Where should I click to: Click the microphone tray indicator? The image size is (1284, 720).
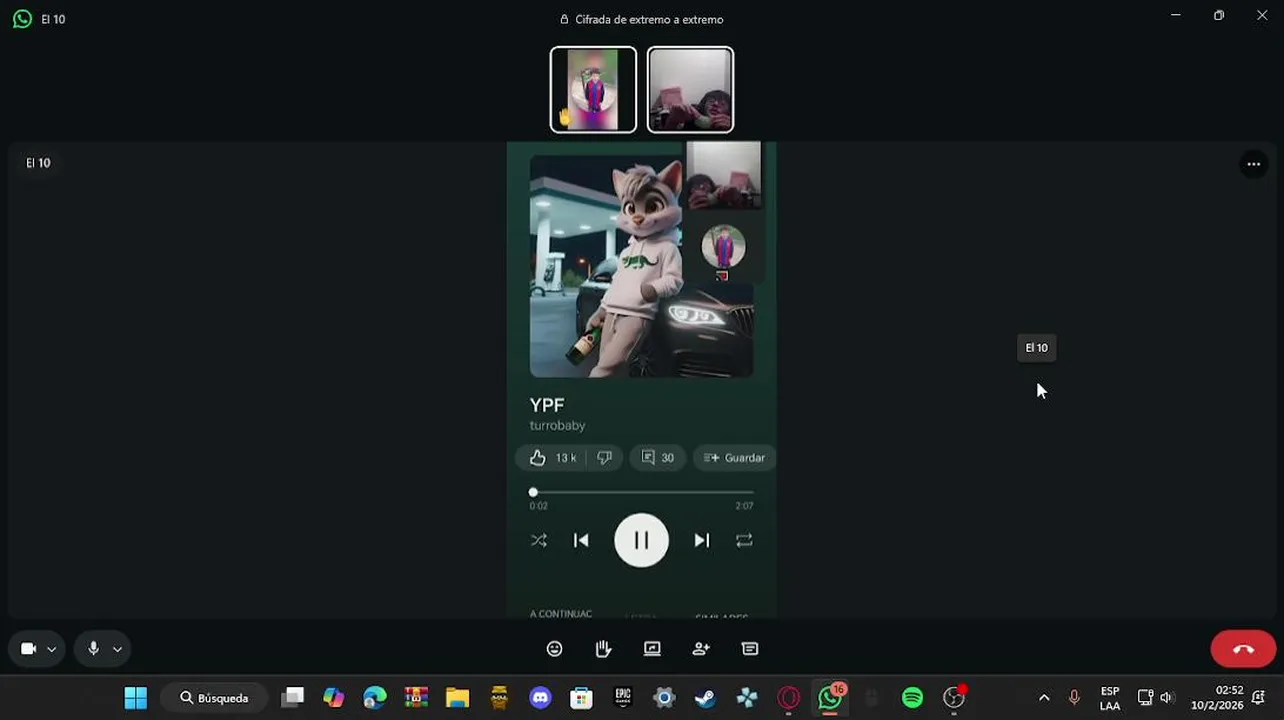(1074, 698)
